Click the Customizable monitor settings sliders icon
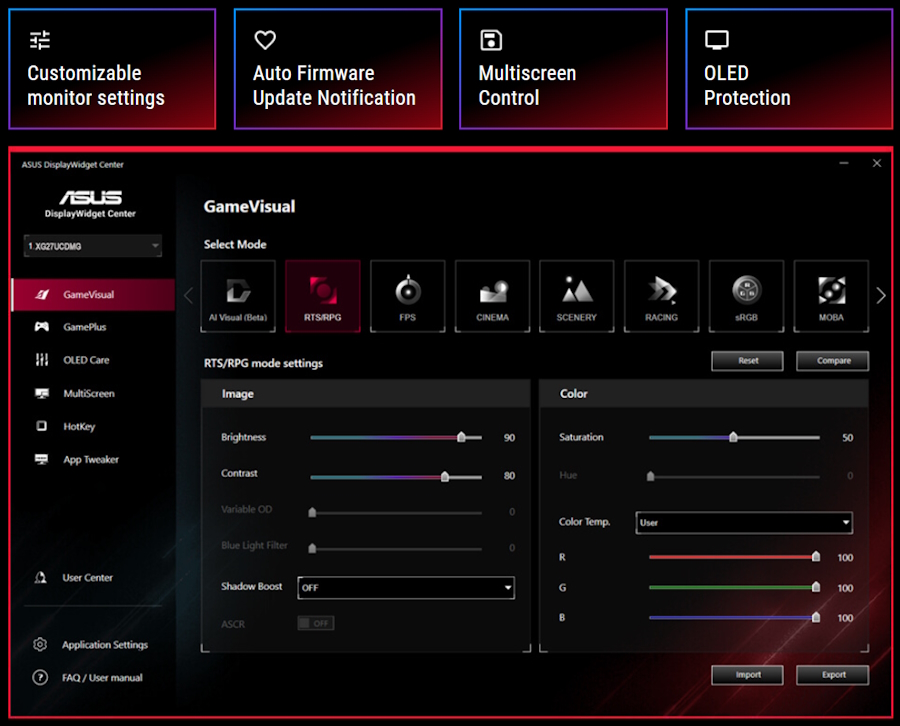The image size is (900, 726). click(40, 40)
